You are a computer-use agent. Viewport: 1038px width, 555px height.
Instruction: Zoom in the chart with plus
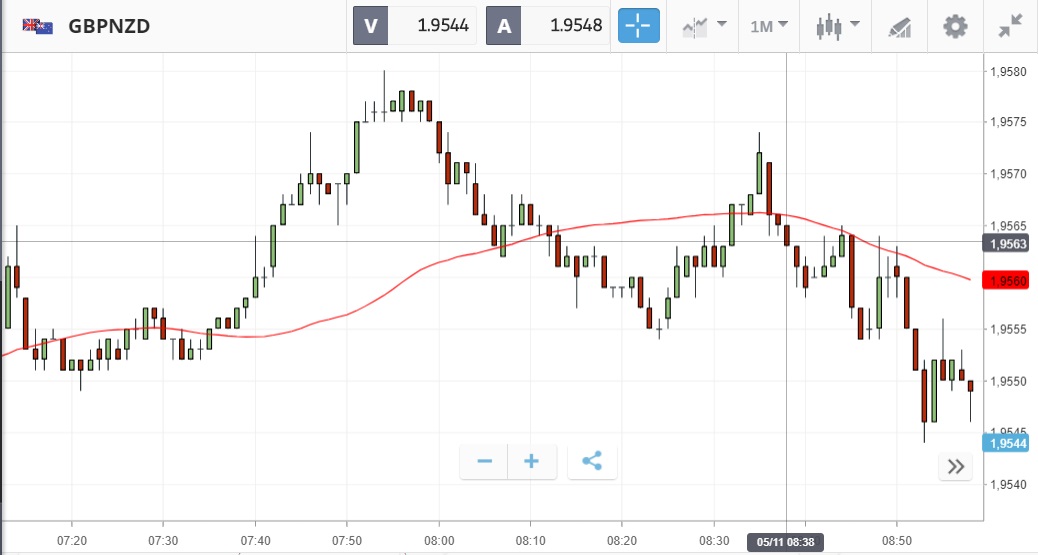(532, 461)
